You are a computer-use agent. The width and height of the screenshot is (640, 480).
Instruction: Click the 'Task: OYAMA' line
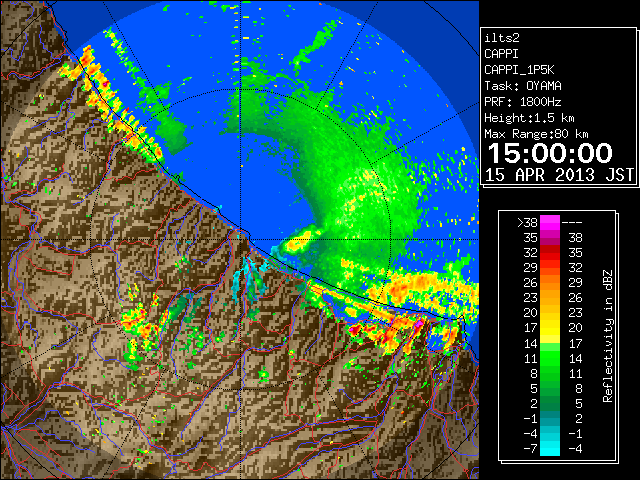[x=522, y=86]
